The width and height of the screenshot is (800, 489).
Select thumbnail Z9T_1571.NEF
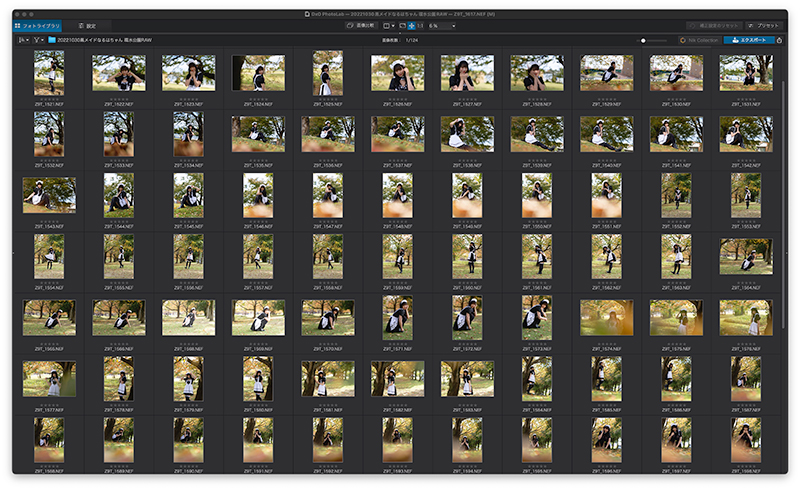tap(397, 318)
